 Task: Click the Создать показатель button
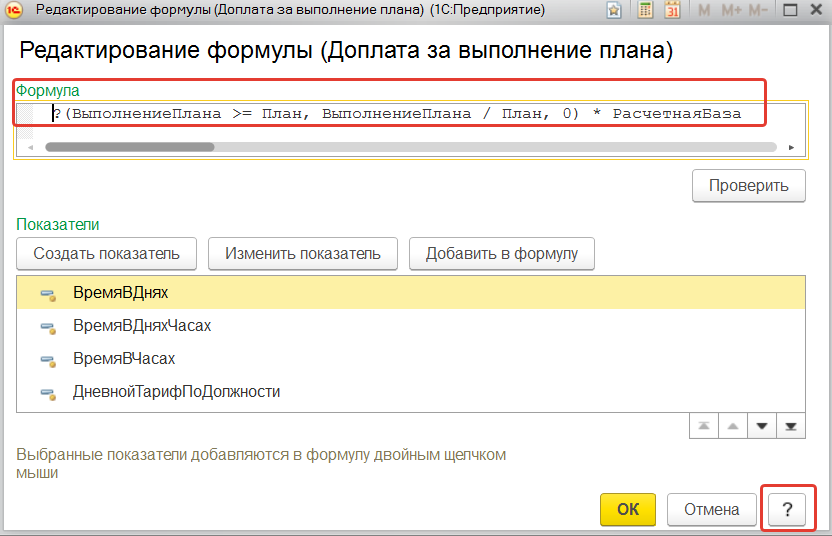point(107,254)
